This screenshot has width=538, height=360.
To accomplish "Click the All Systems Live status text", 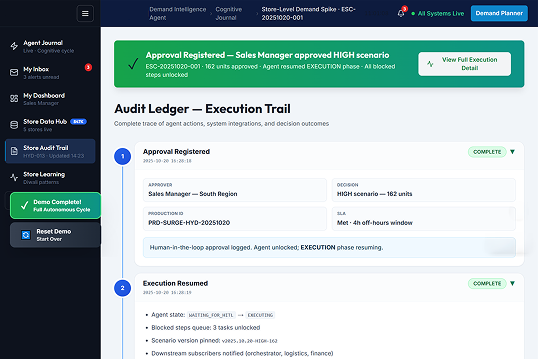I will (x=441, y=14).
